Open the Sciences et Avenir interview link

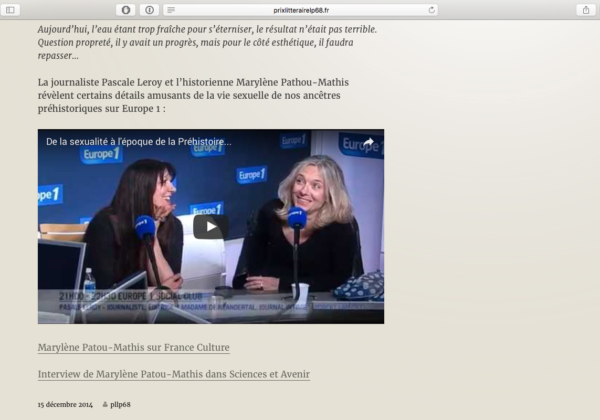point(174,374)
